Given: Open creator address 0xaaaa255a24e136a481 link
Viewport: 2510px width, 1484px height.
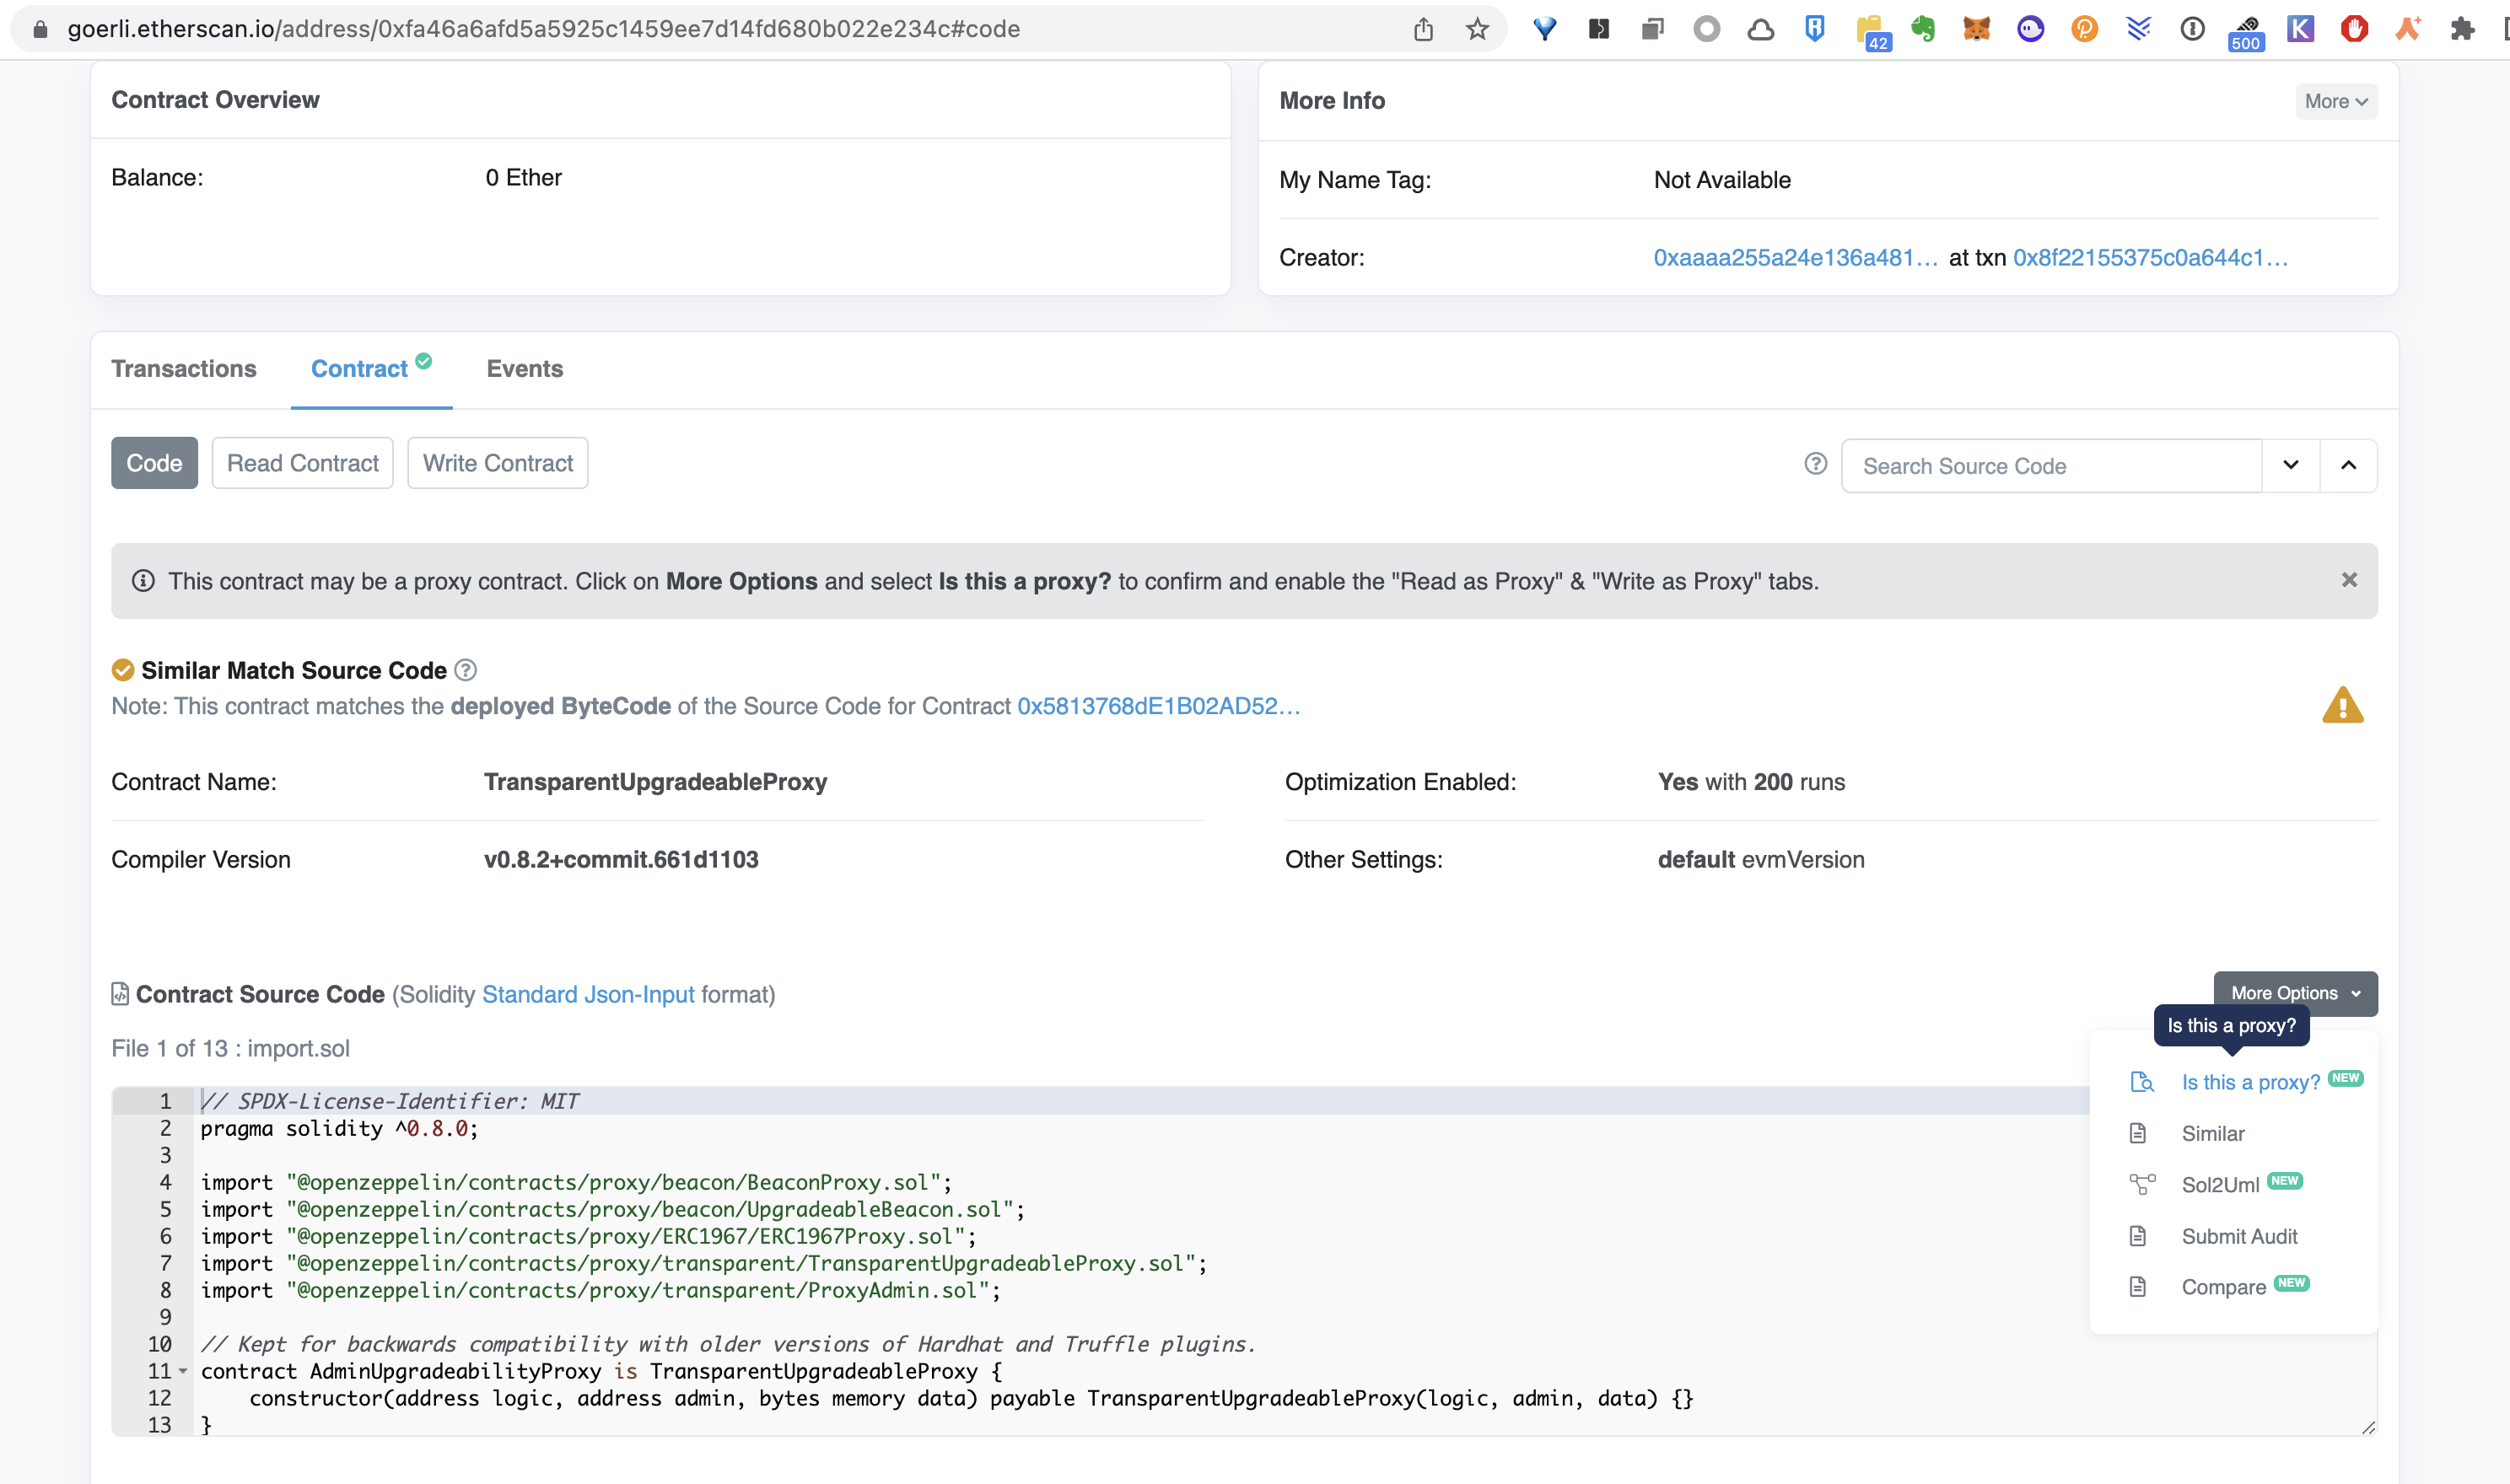Looking at the screenshot, I should click(1795, 258).
